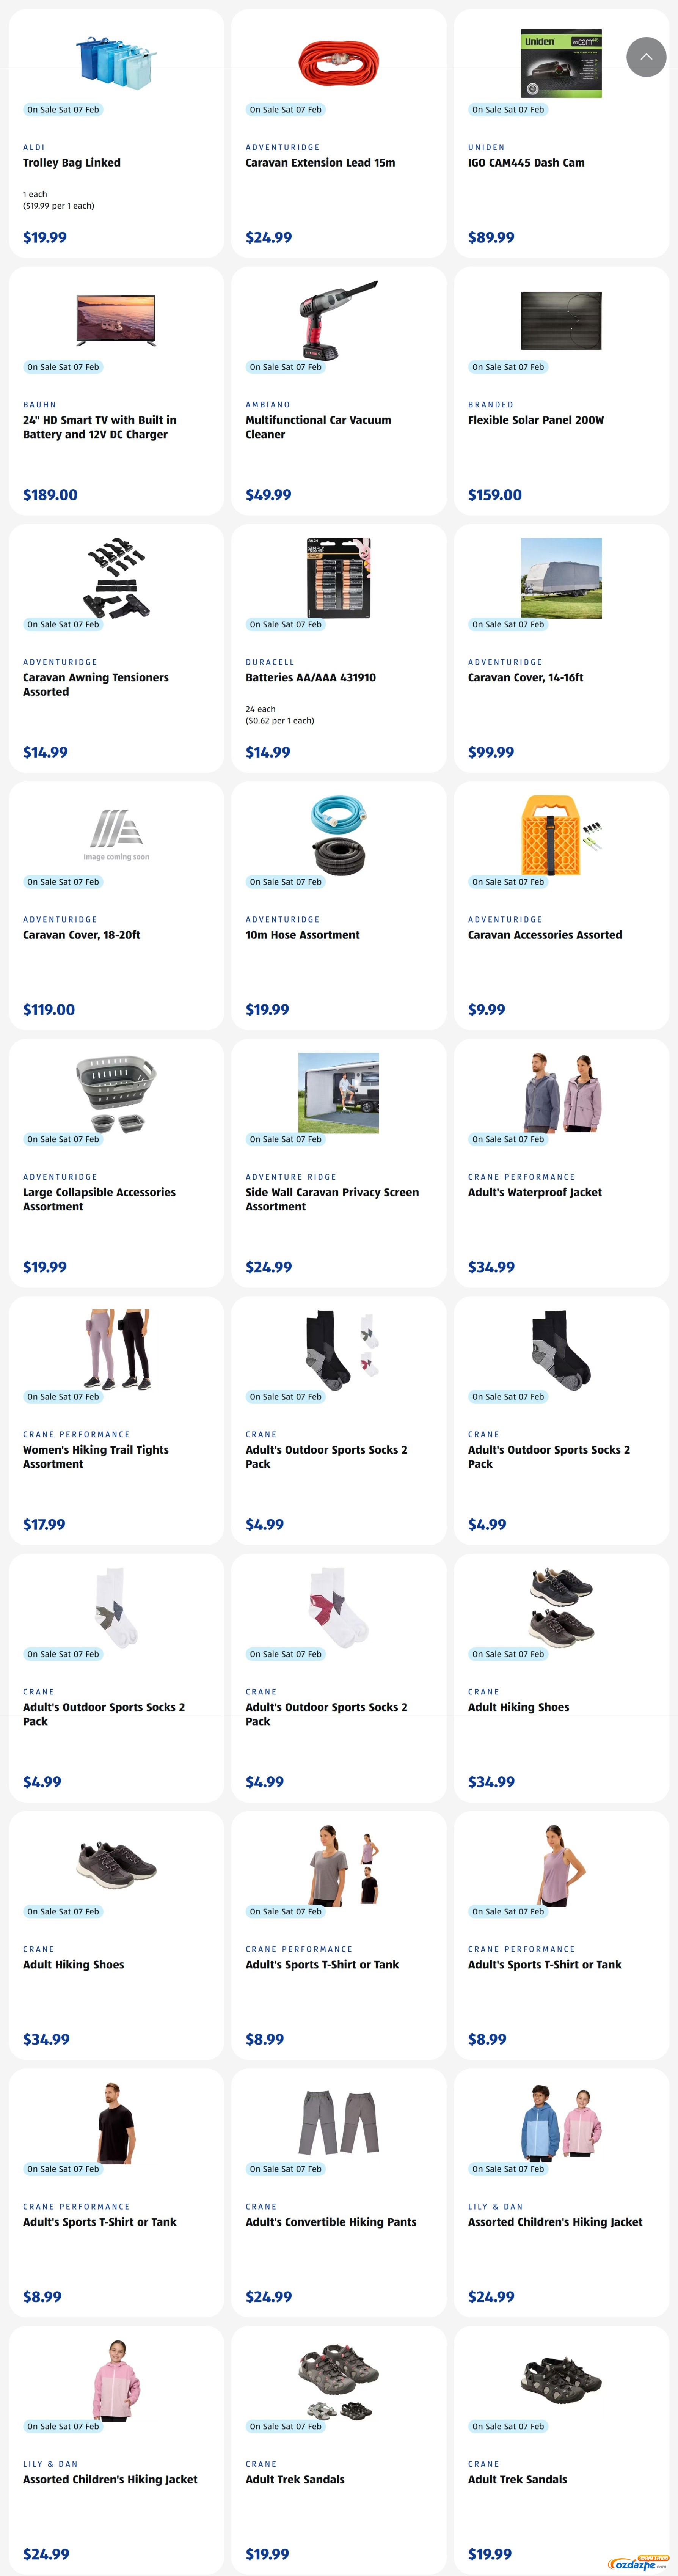Open Large Collapsible Accessories Assortment image
678x2576 pixels.
116,1093
